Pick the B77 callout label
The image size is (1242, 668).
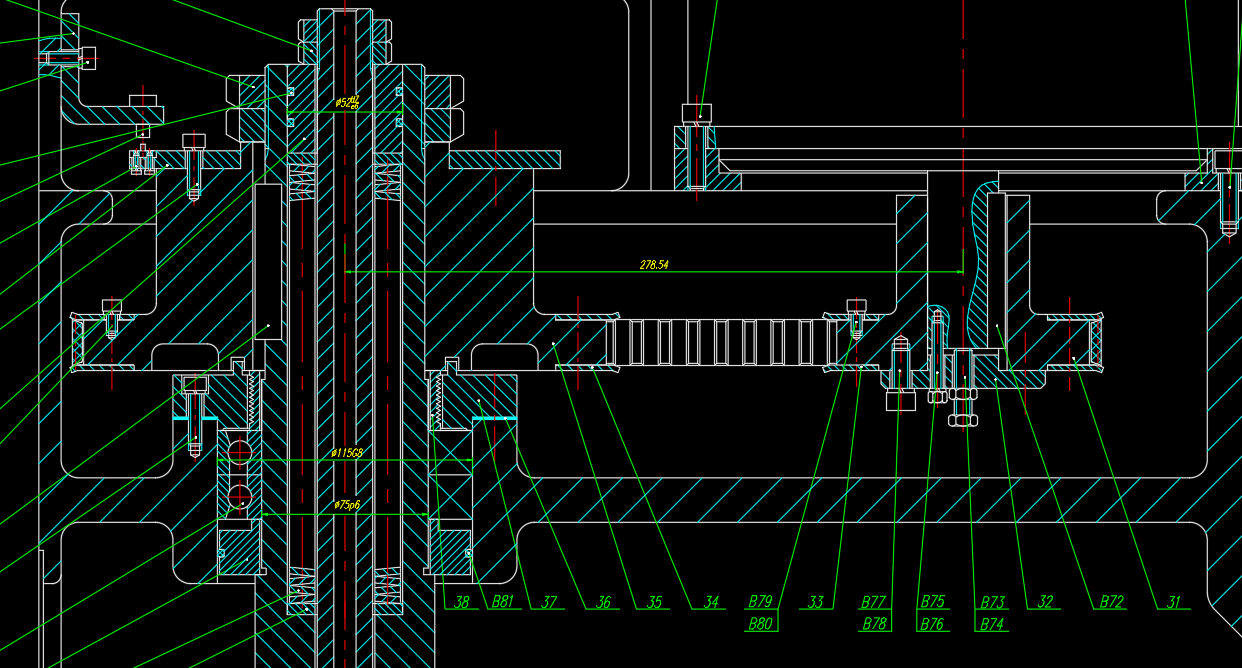tap(873, 602)
